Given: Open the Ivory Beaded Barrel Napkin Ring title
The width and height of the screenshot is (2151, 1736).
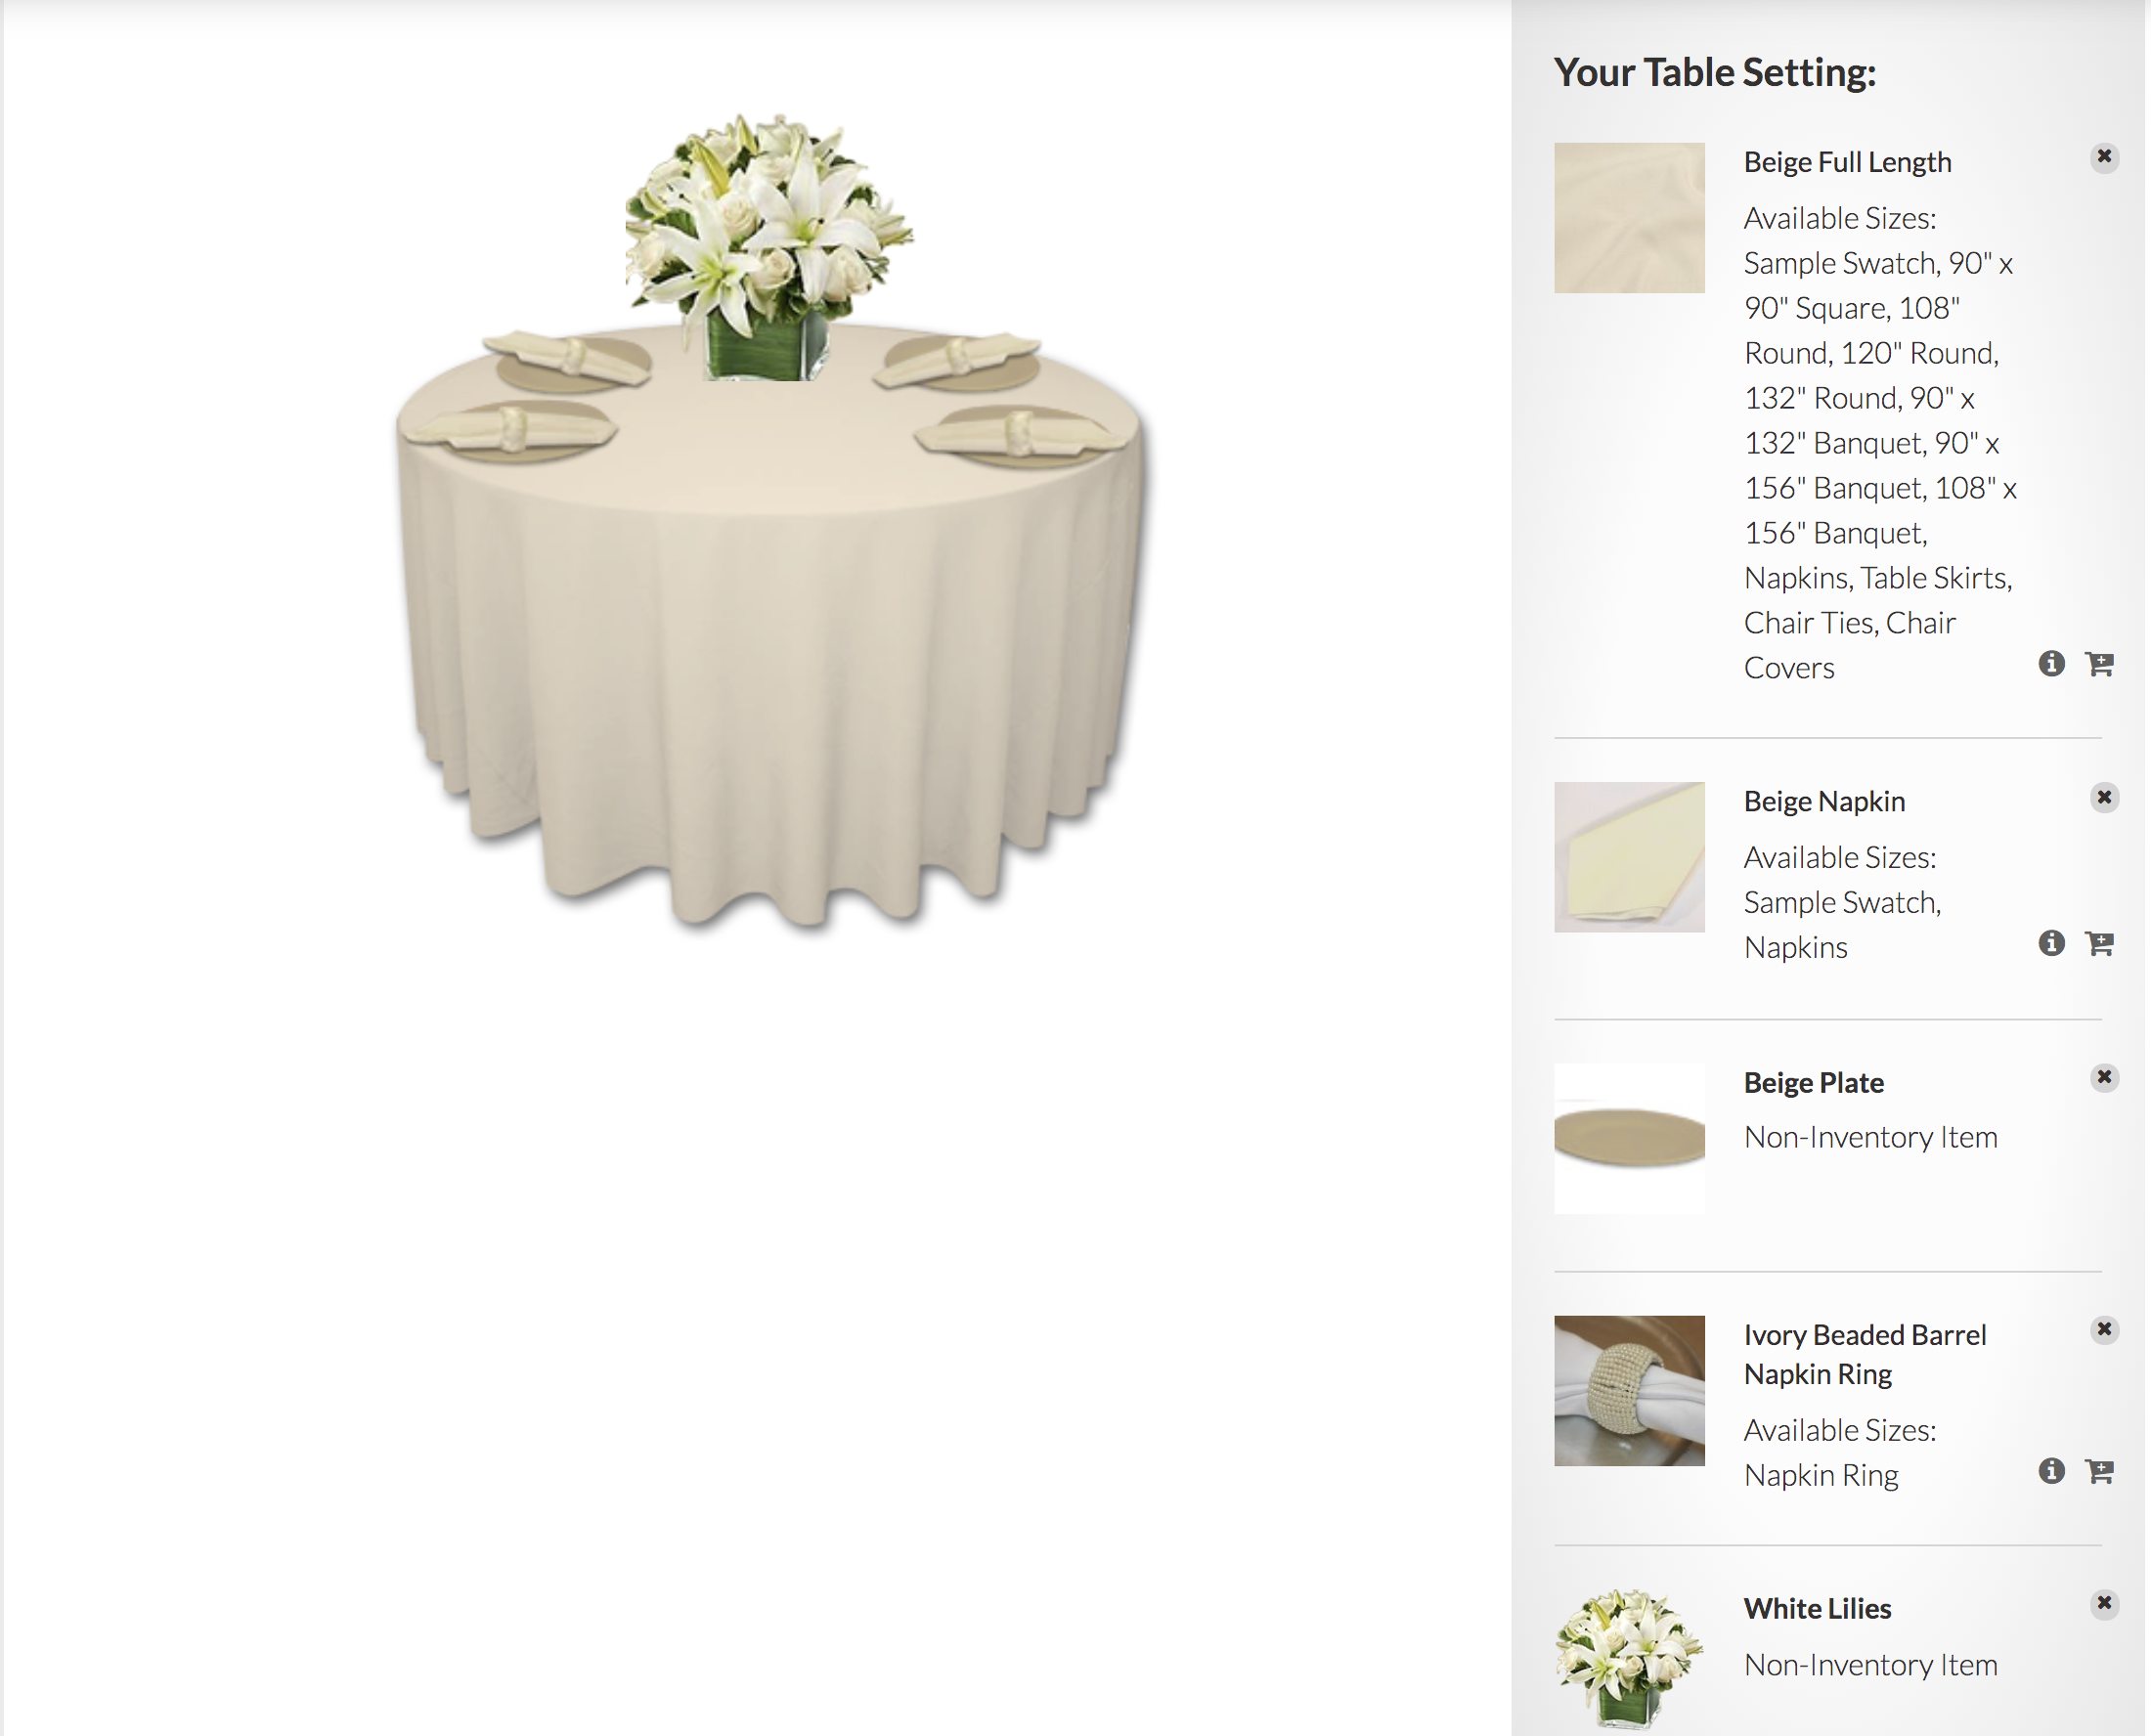Looking at the screenshot, I should coord(1865,1354).
